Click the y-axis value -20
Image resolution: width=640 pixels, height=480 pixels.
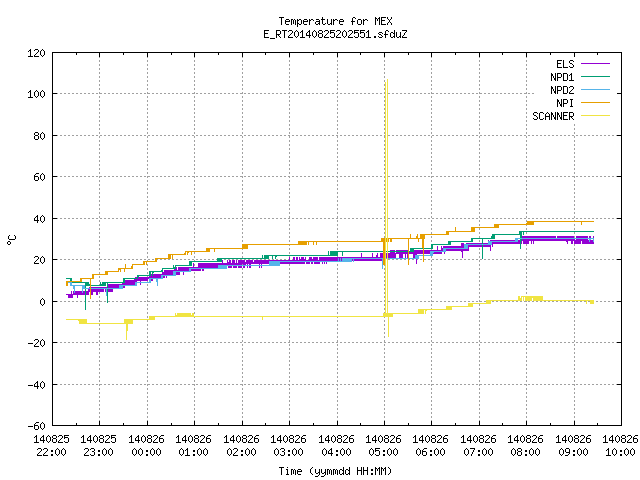[36, 343]
